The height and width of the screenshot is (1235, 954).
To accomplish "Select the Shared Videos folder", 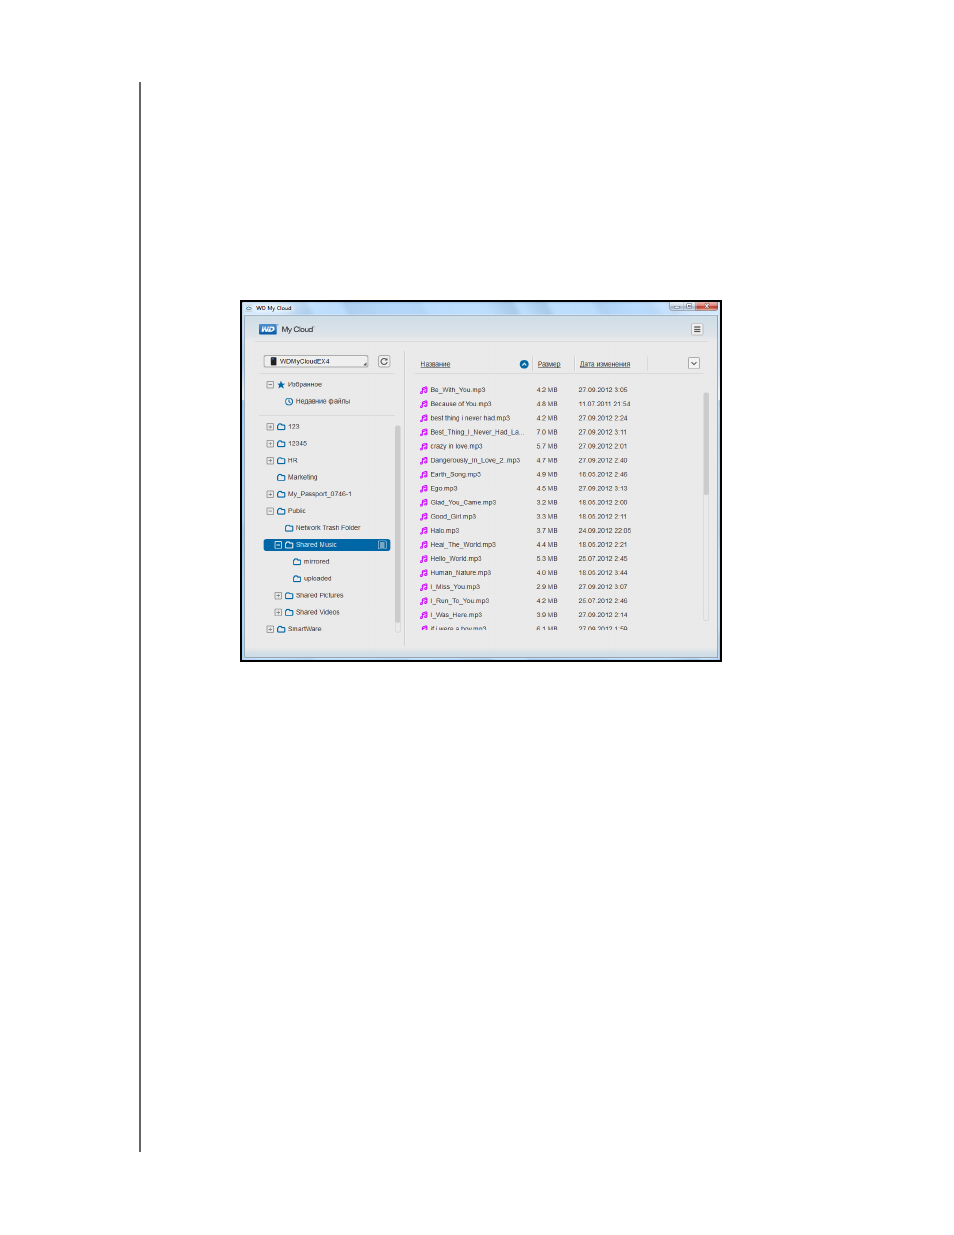I will point(318,612).
